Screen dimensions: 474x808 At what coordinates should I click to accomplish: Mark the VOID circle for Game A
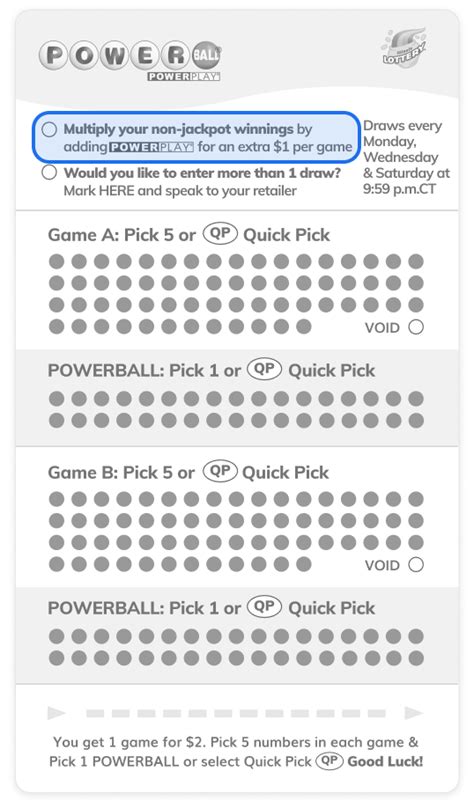[416, 327]
